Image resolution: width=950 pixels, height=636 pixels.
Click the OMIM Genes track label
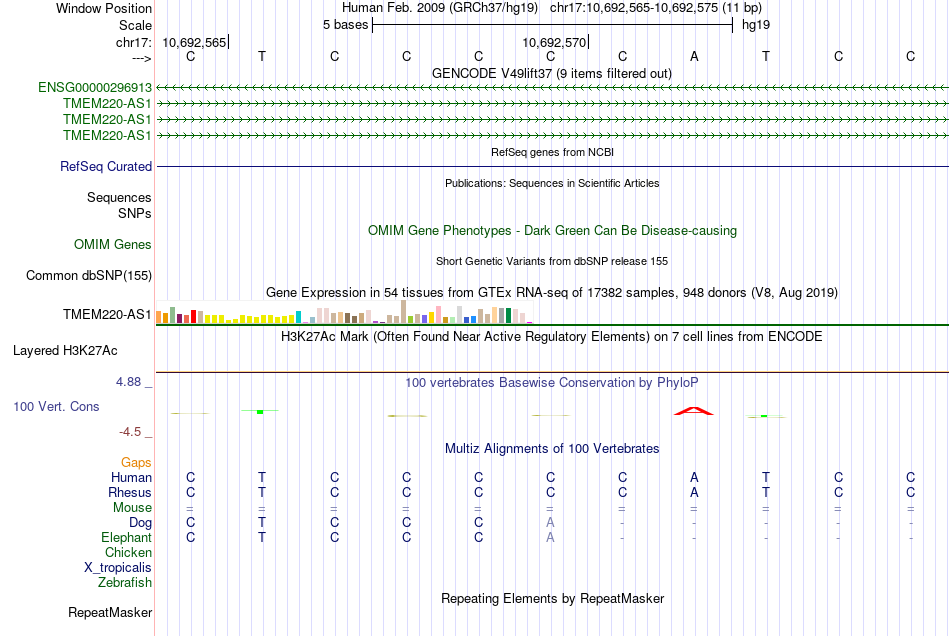tap(113, 245)
